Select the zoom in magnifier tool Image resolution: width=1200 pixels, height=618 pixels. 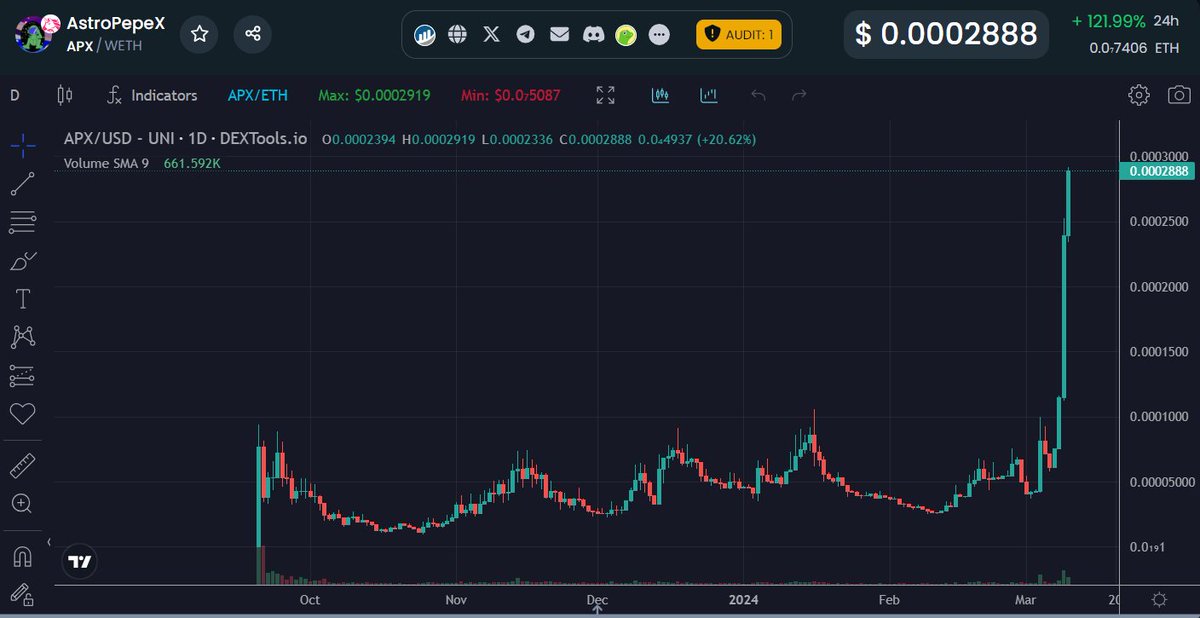(23, 504)
